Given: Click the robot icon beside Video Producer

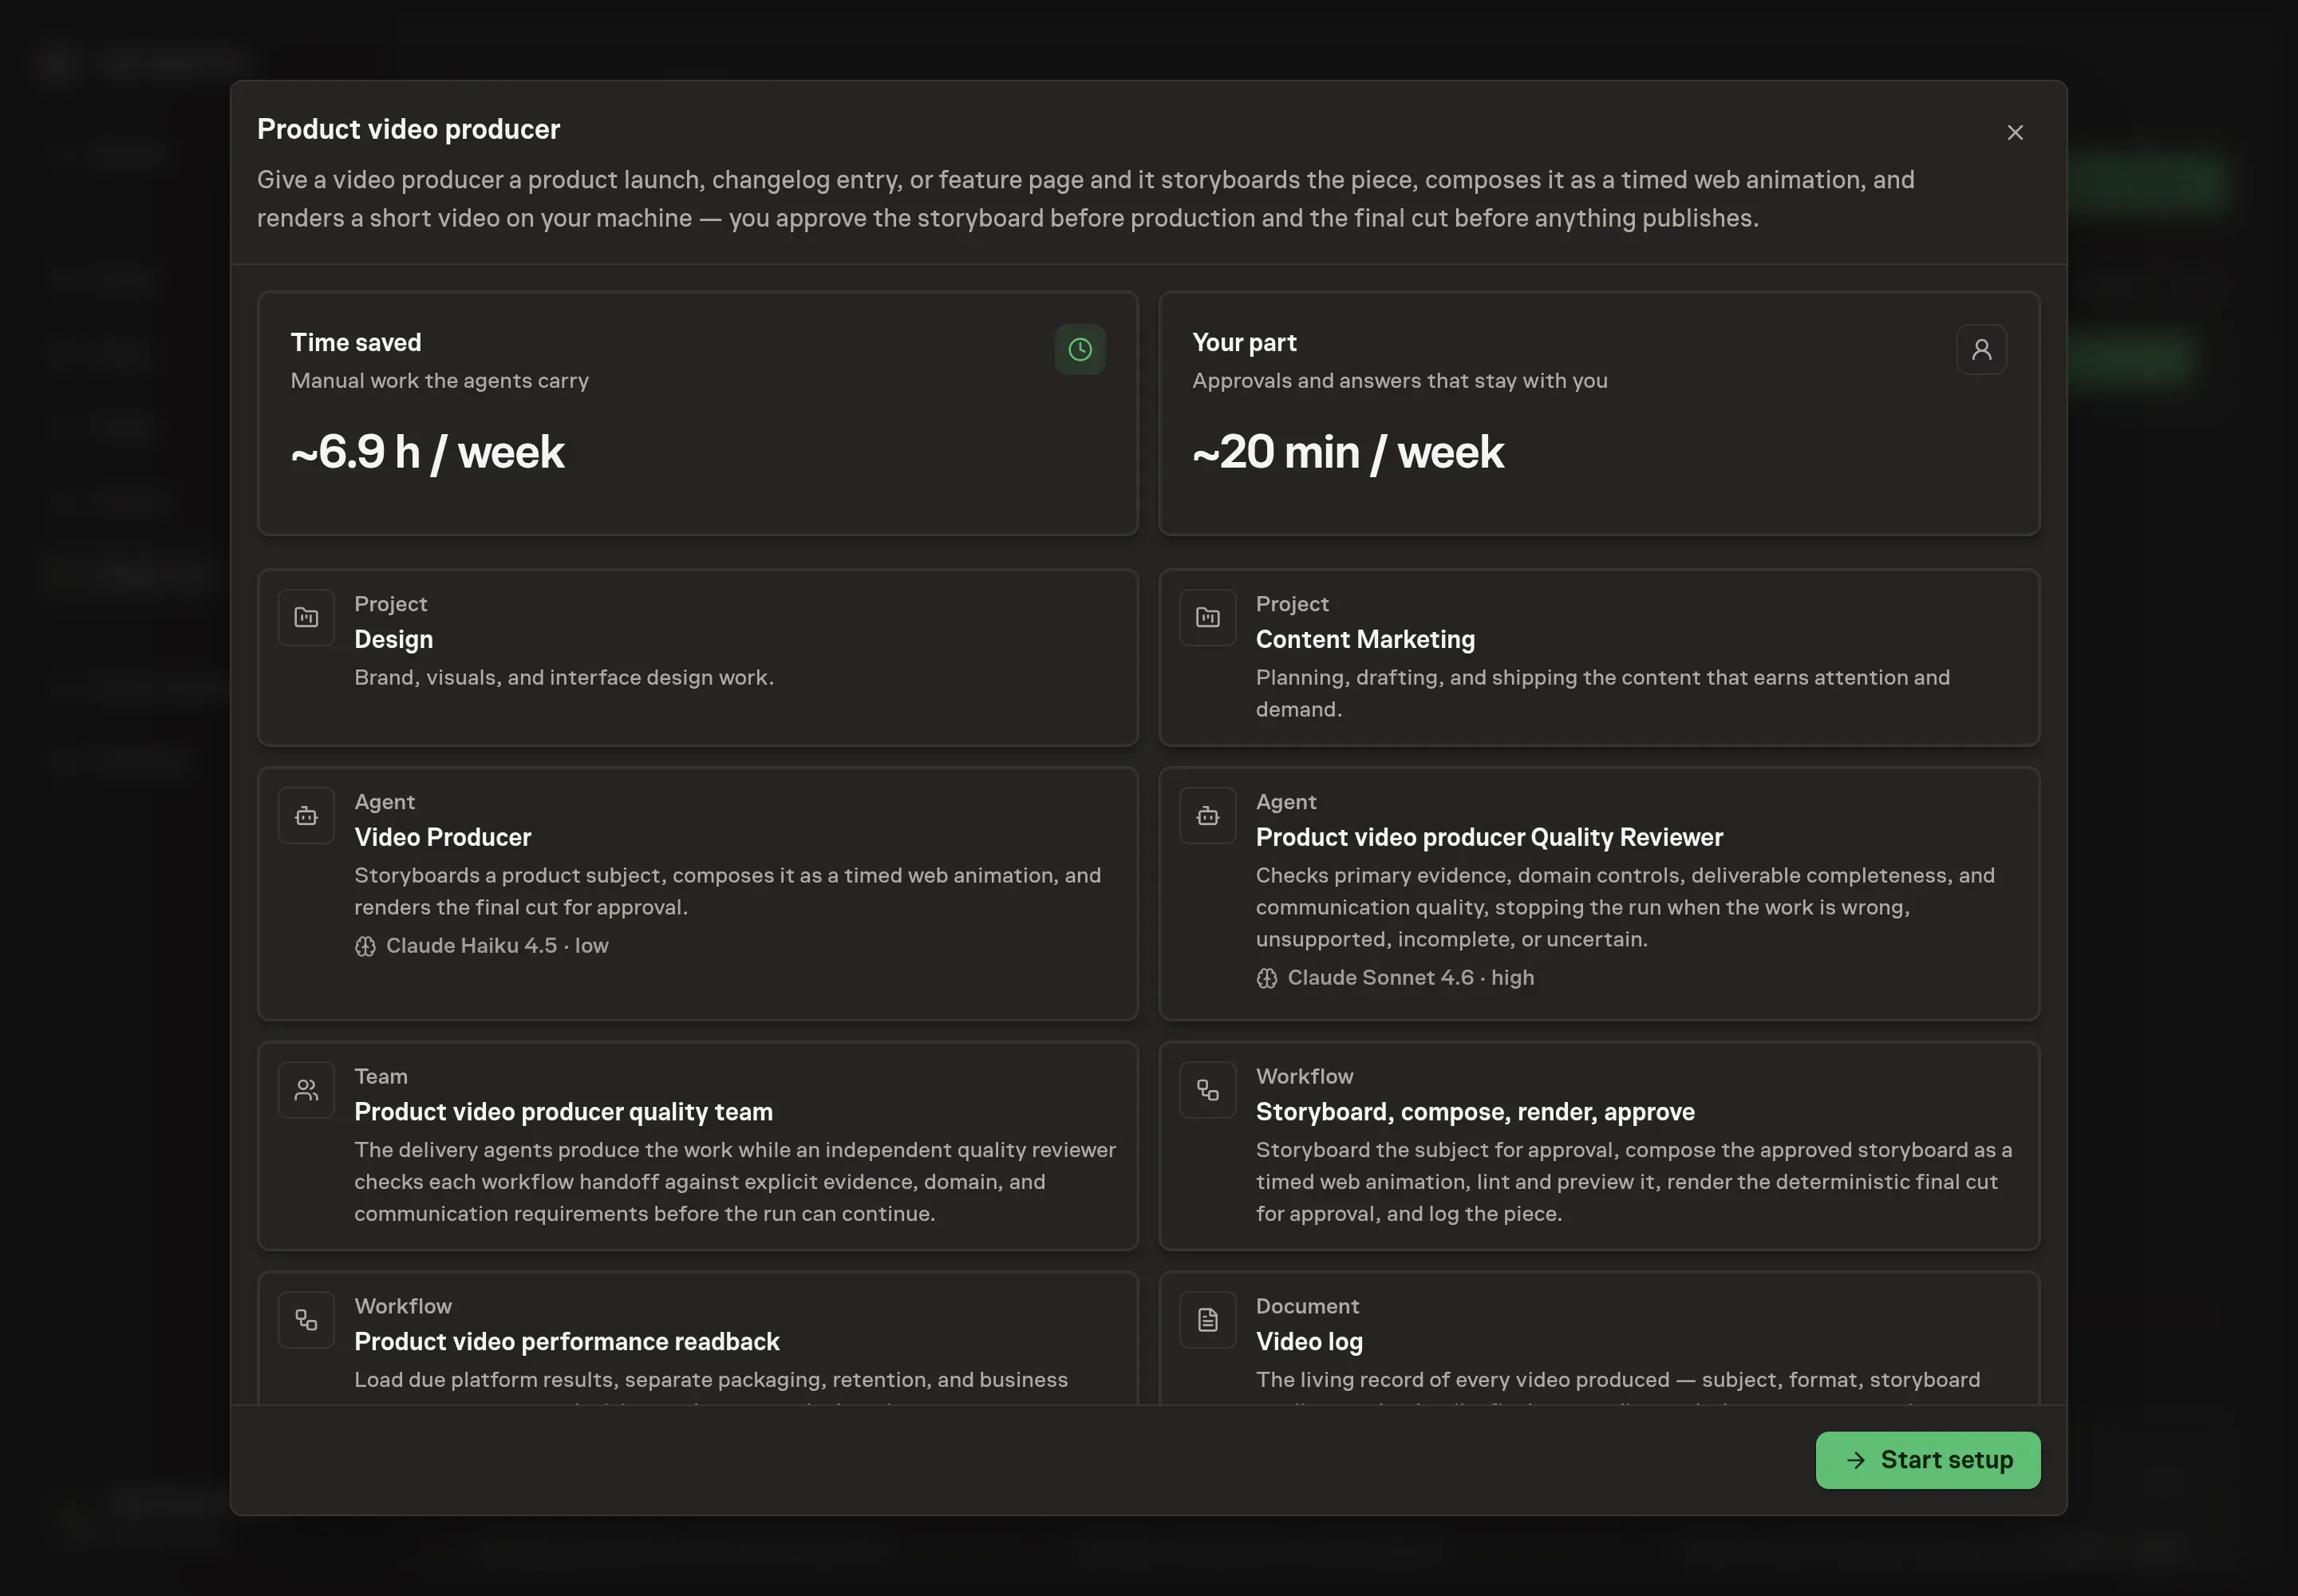Looking at the screenshot, I should point(306,816).
